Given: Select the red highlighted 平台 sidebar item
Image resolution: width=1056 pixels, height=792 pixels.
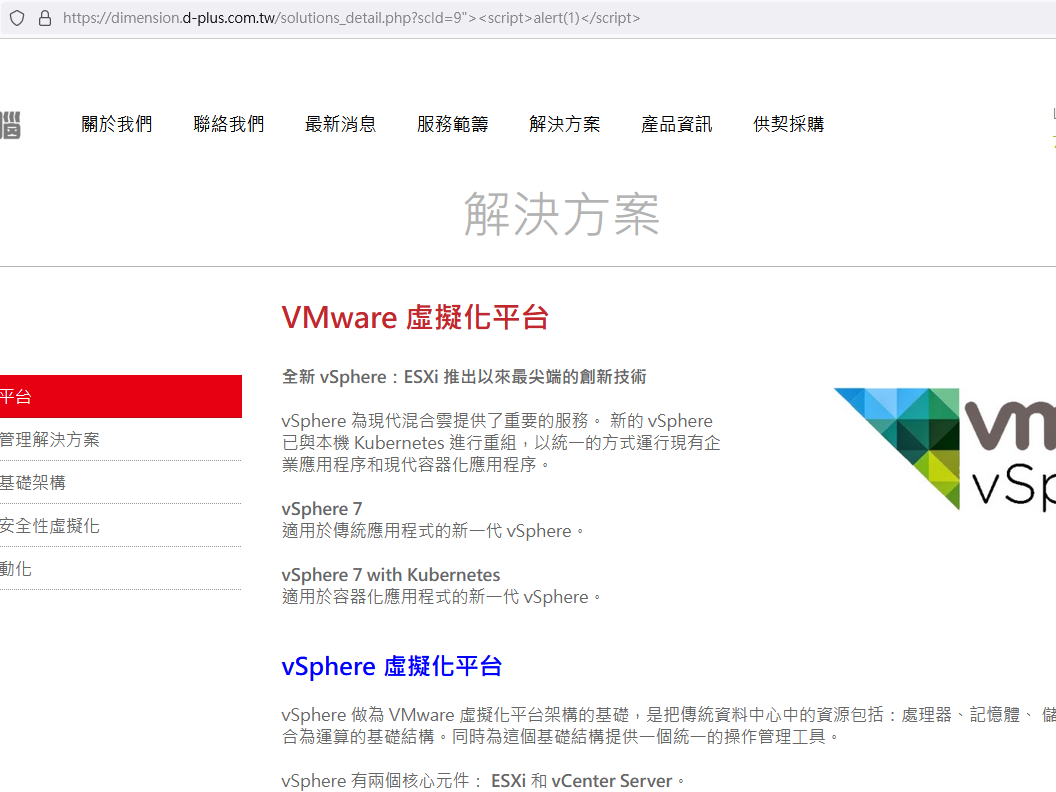Looking at the screenshot, I should pyautogui.click(x=121, y=397).
